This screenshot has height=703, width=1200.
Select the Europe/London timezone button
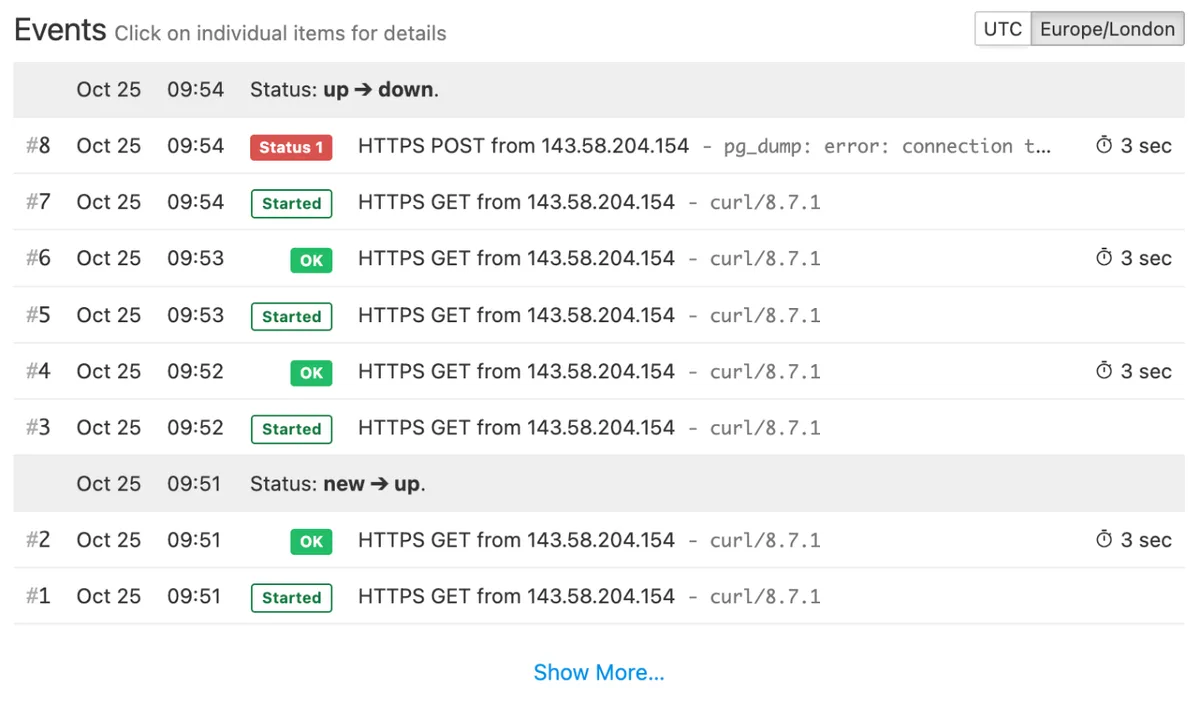(x=1107, y=29)
